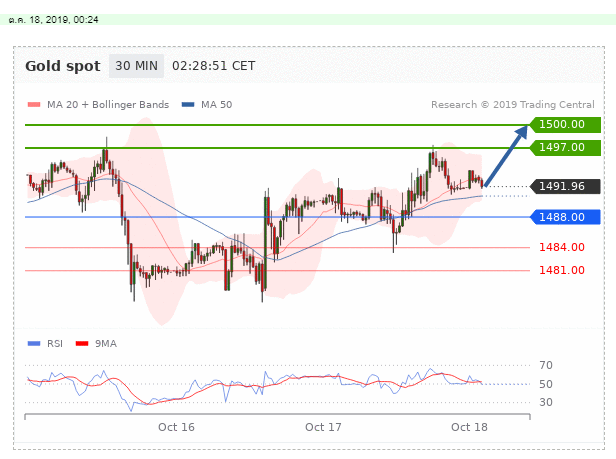Click the MA 50 blue legend swatch
The width and height of the screenshot is (616, 459).
coord(188,105)
